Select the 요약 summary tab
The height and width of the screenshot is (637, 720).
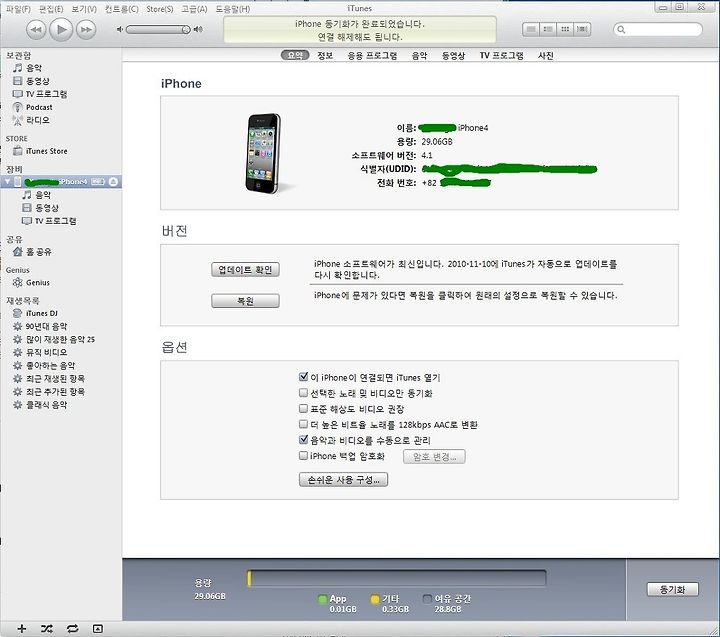click(x=295, y=56)
